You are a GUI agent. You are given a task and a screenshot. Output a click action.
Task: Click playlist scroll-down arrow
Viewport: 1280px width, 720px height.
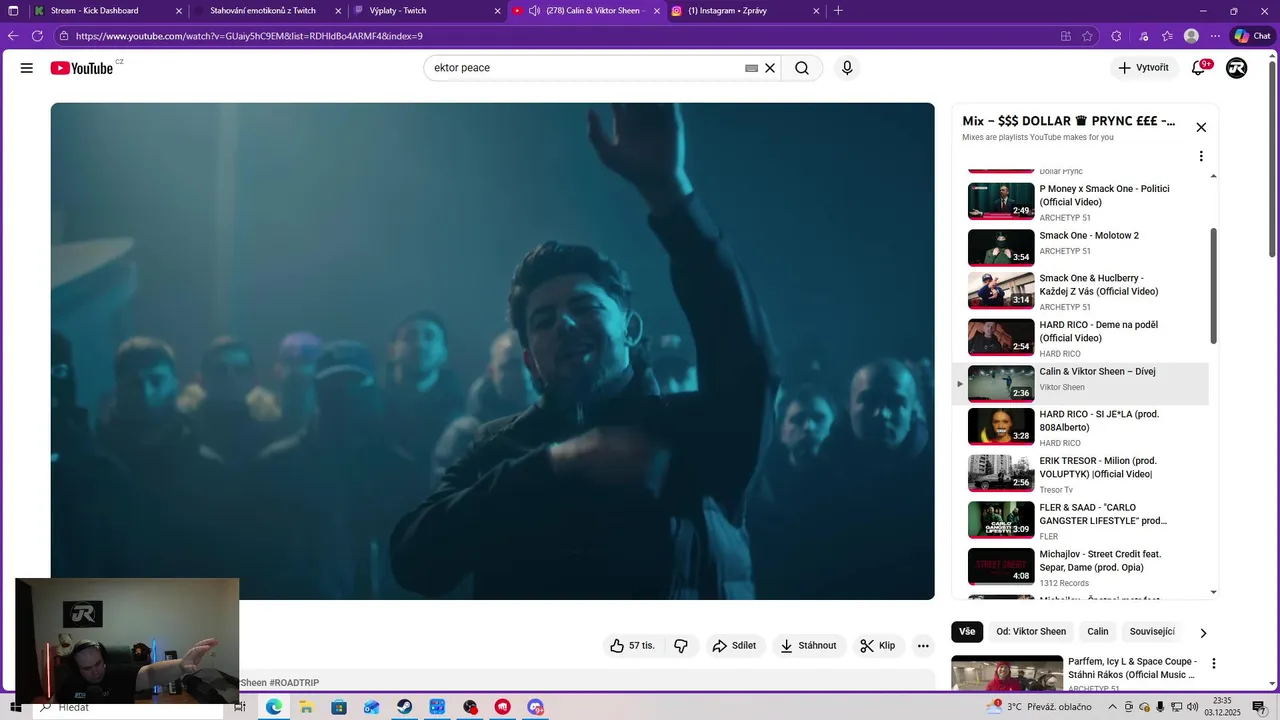(1214, 592)
